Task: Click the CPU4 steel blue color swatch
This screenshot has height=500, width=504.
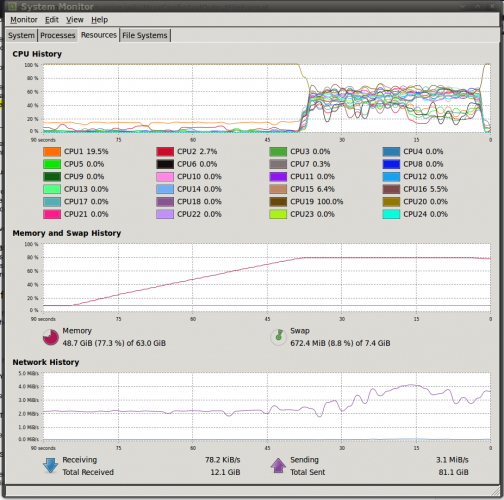Action: [x=391, y=152]
